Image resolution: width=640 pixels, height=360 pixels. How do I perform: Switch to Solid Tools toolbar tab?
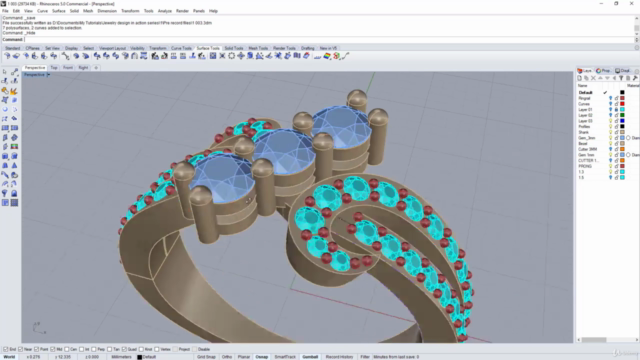(234, 48)
